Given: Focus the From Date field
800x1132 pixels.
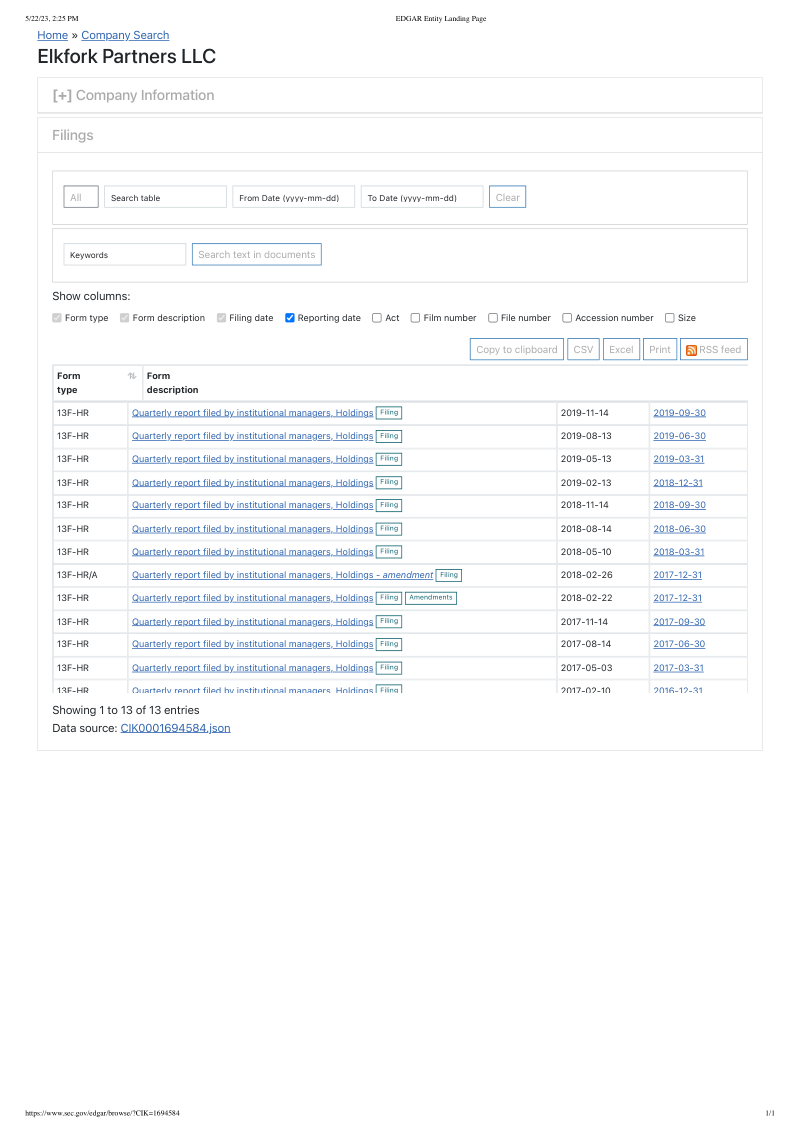Looking at the screenshot, I should point(293,197).
